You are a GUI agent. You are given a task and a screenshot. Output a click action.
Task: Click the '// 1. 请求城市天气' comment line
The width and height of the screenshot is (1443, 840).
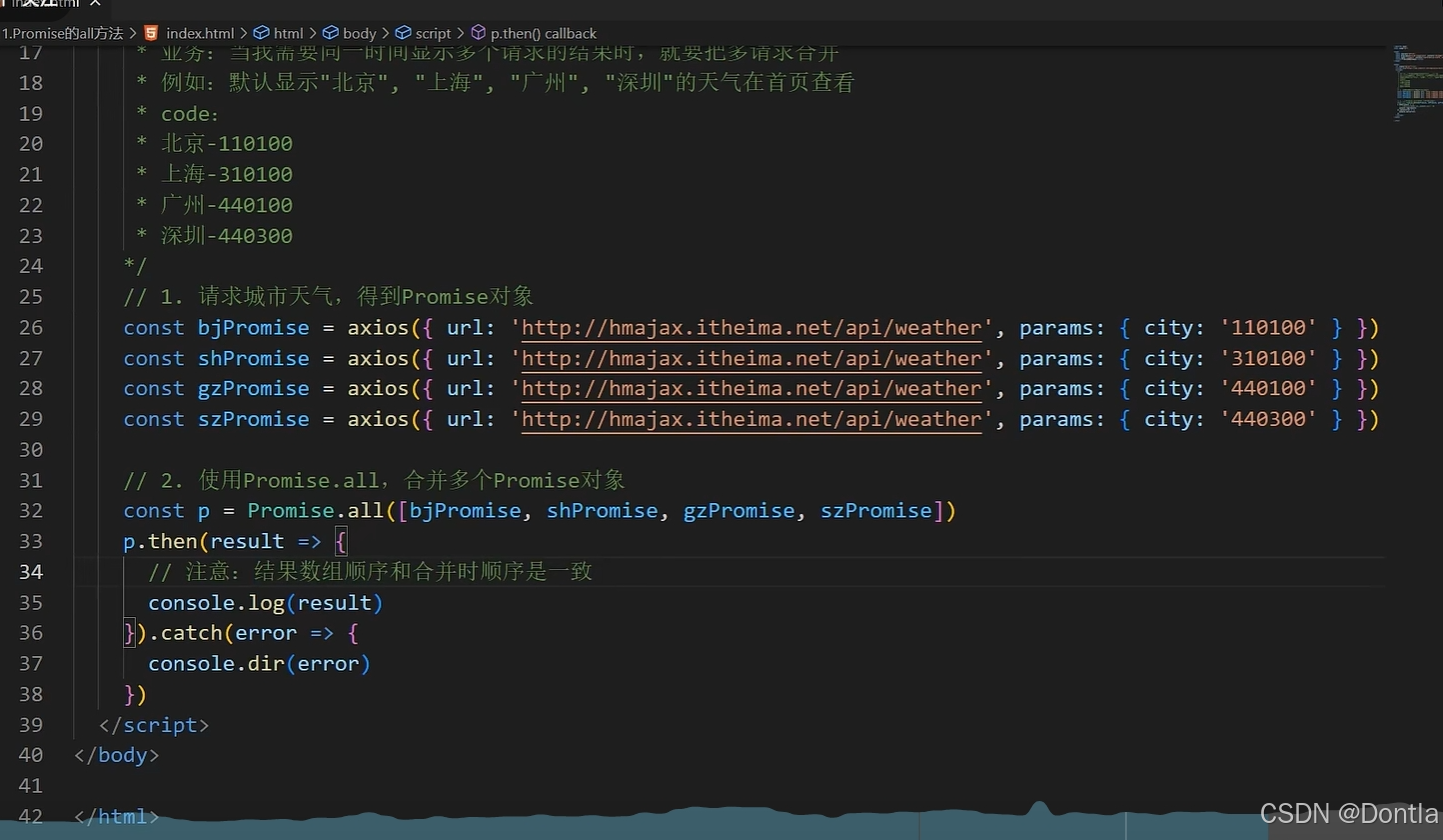328,297
